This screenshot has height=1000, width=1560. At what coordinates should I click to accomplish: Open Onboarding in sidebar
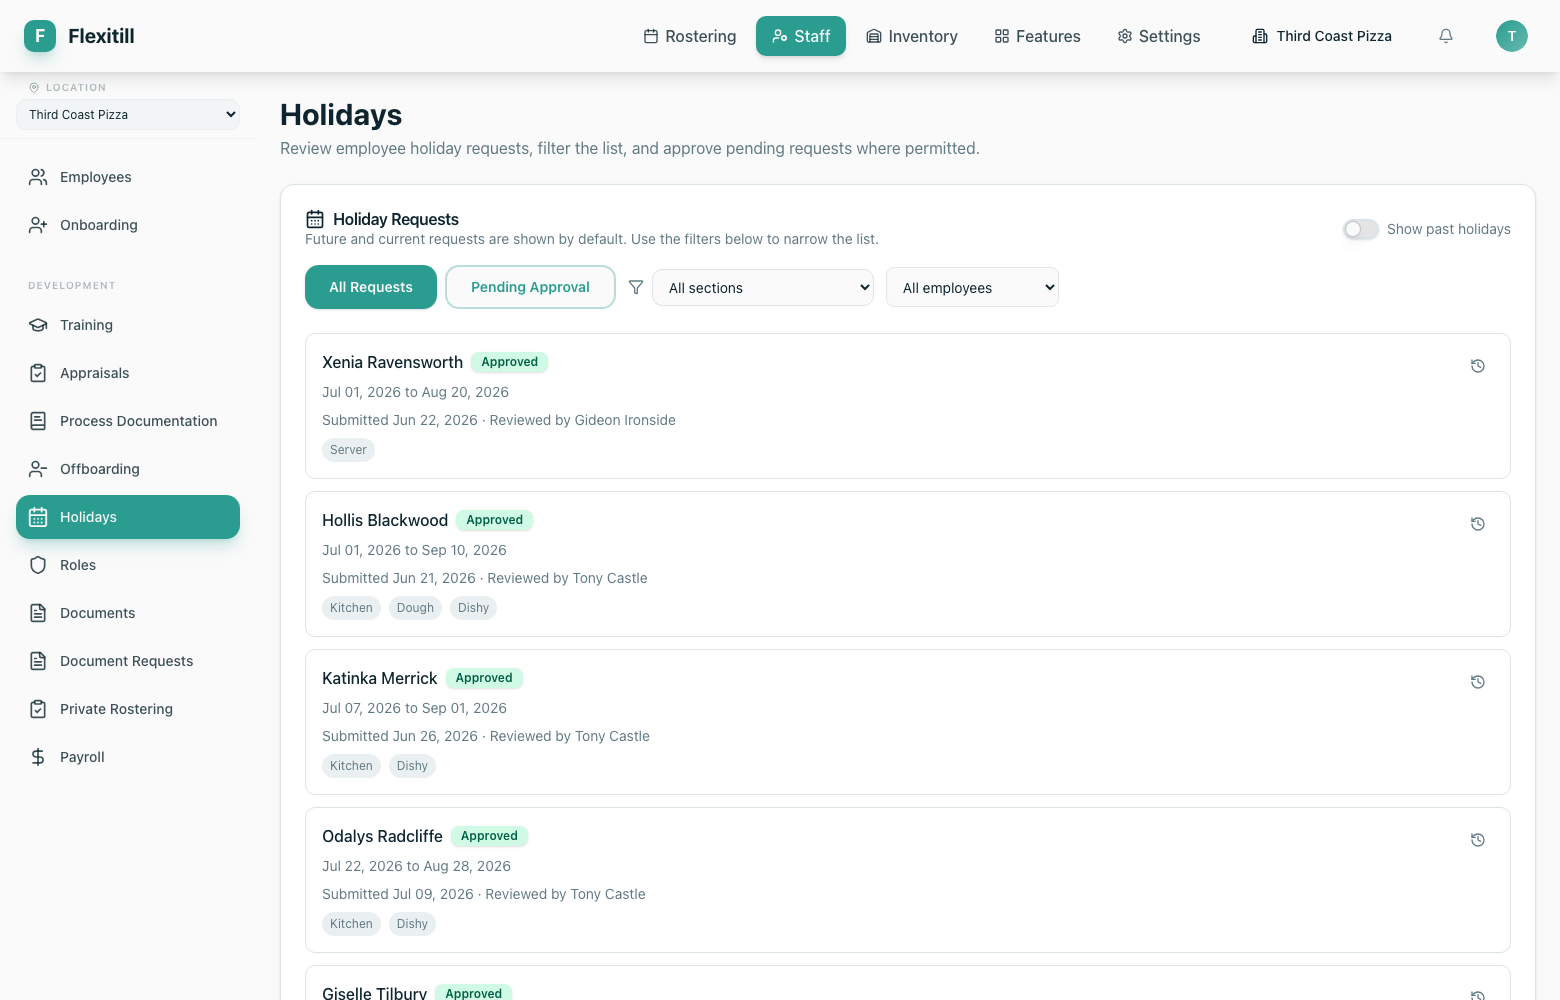[128, 225]
